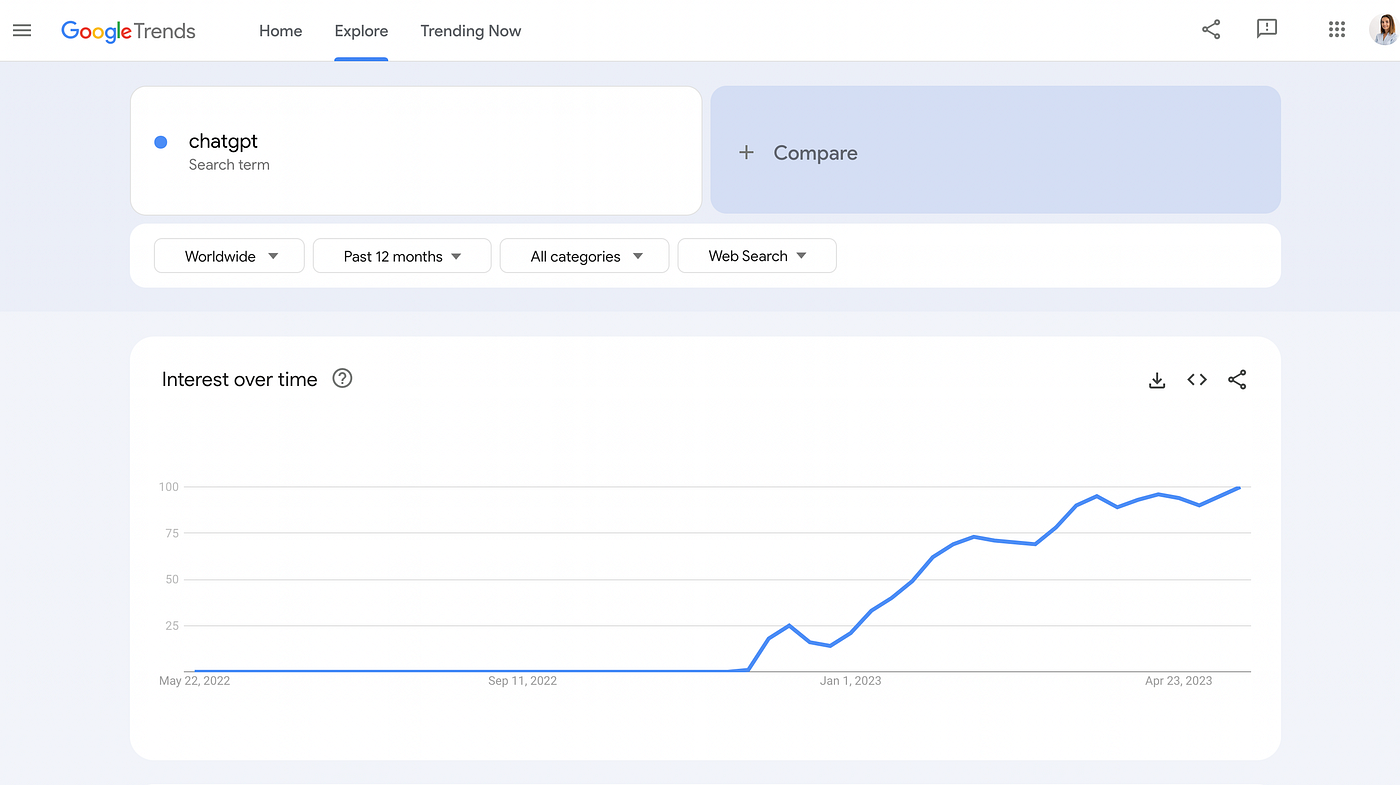Viewport: 1400px width, 785px height.
Task: Go to the Home tab
Action: [x=280, y=31]
